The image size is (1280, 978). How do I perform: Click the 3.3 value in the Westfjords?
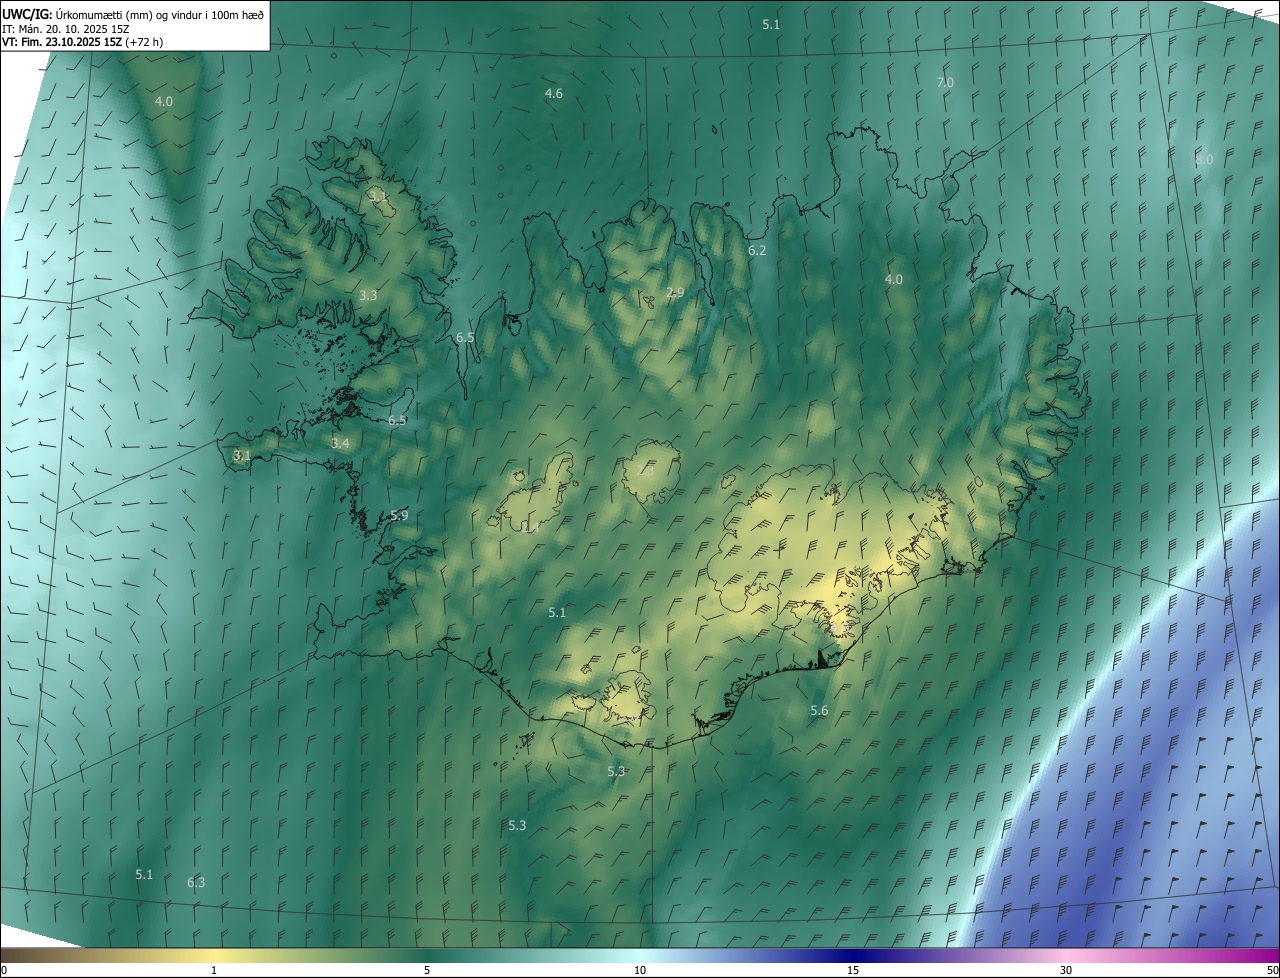coord(368,295)
